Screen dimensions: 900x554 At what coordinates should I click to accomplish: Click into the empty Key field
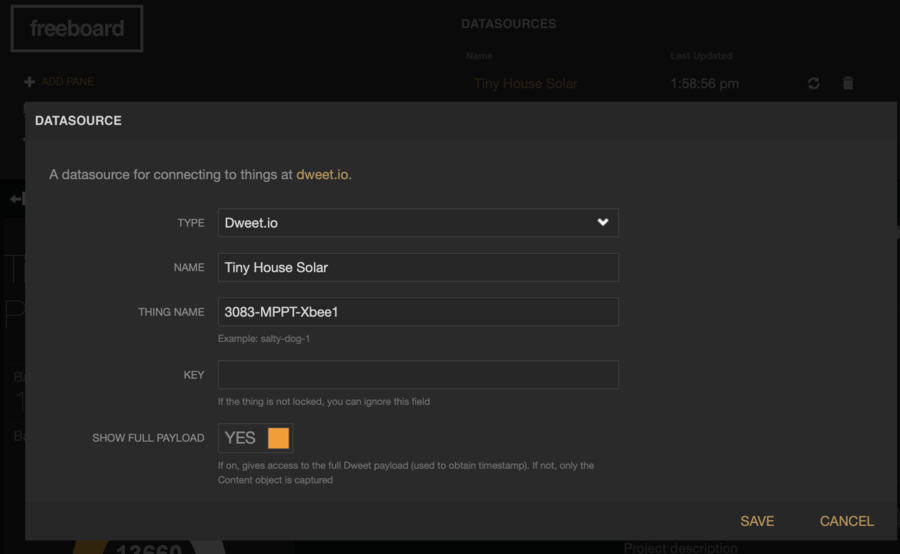tap(417, 375)
